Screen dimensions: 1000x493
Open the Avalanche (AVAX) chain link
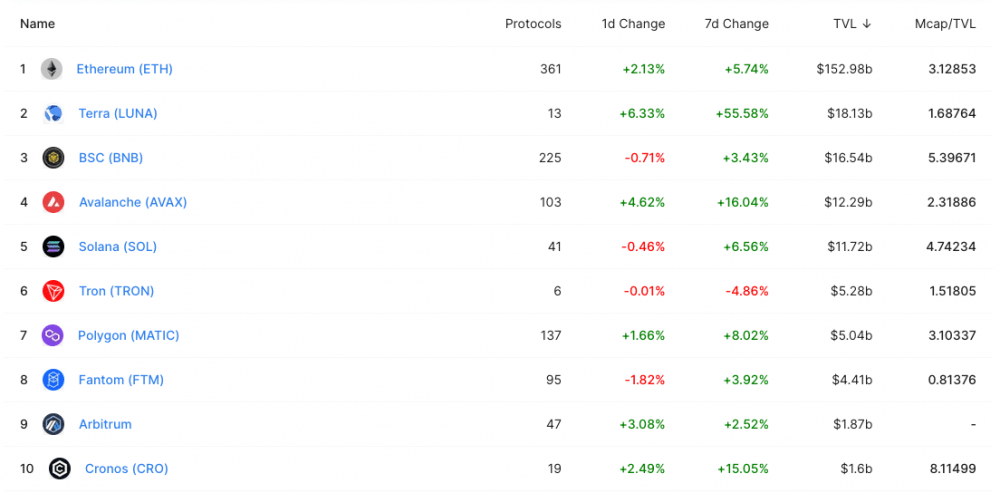pos(133,202)
